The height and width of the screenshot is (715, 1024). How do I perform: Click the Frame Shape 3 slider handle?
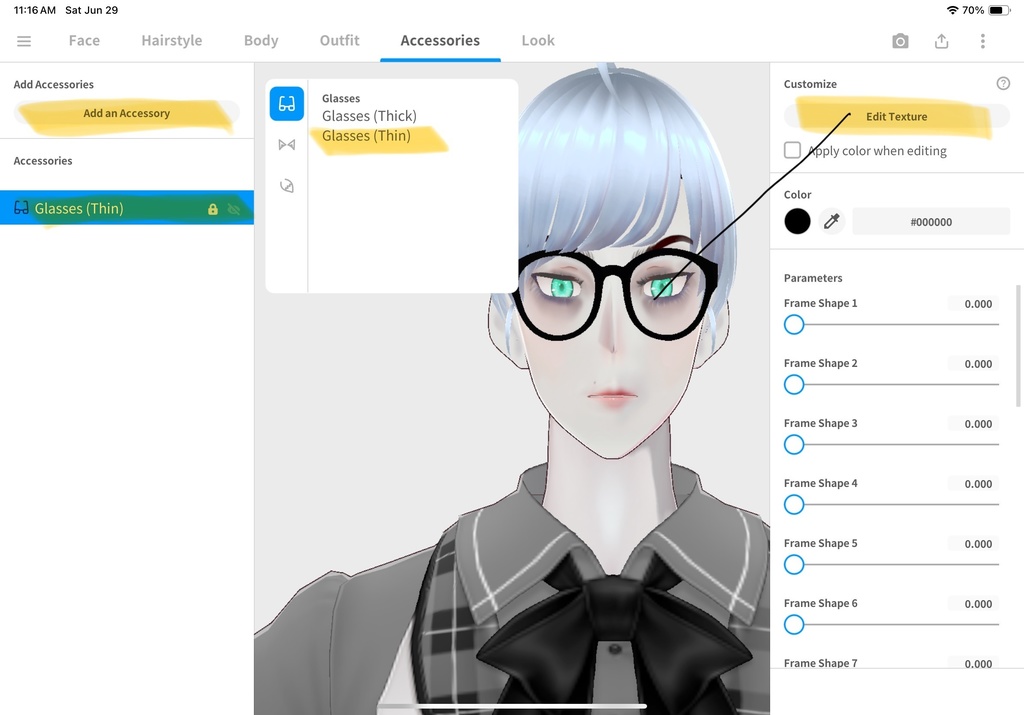click(x=794, y=445)
